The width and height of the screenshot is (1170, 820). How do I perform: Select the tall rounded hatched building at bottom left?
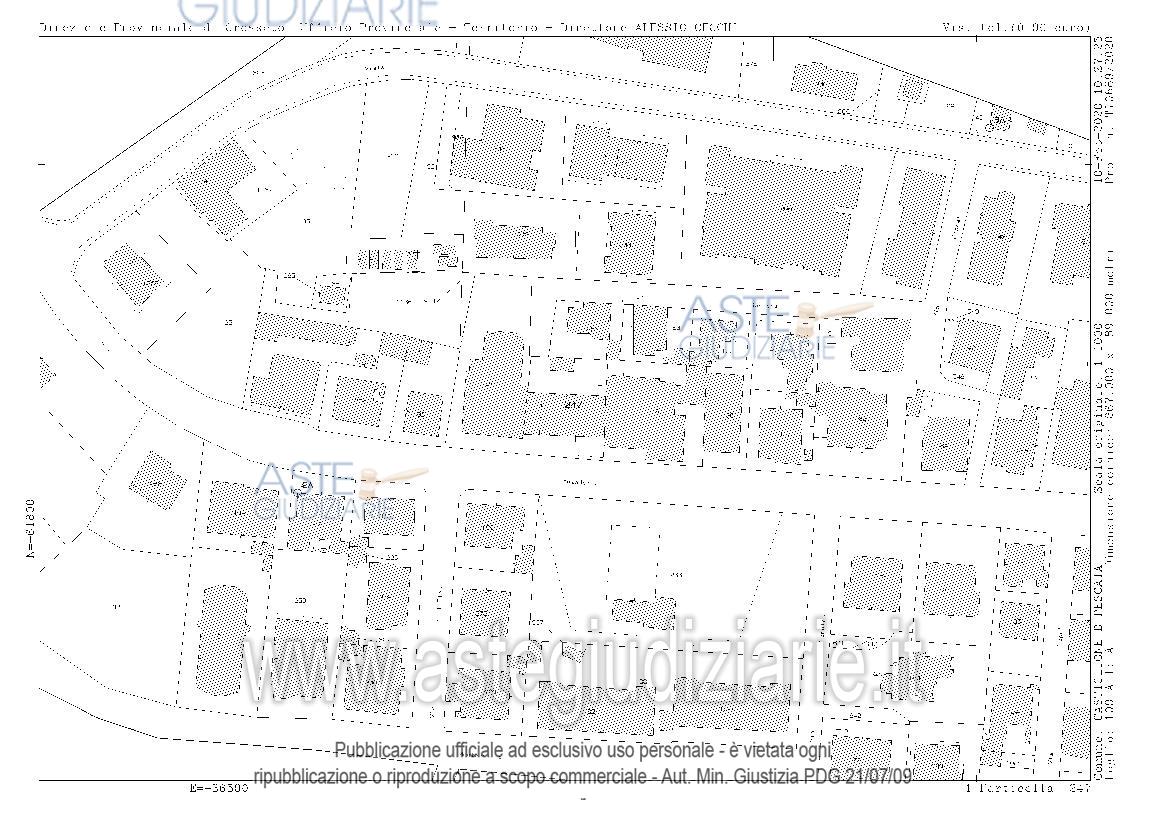pos(223,640)
